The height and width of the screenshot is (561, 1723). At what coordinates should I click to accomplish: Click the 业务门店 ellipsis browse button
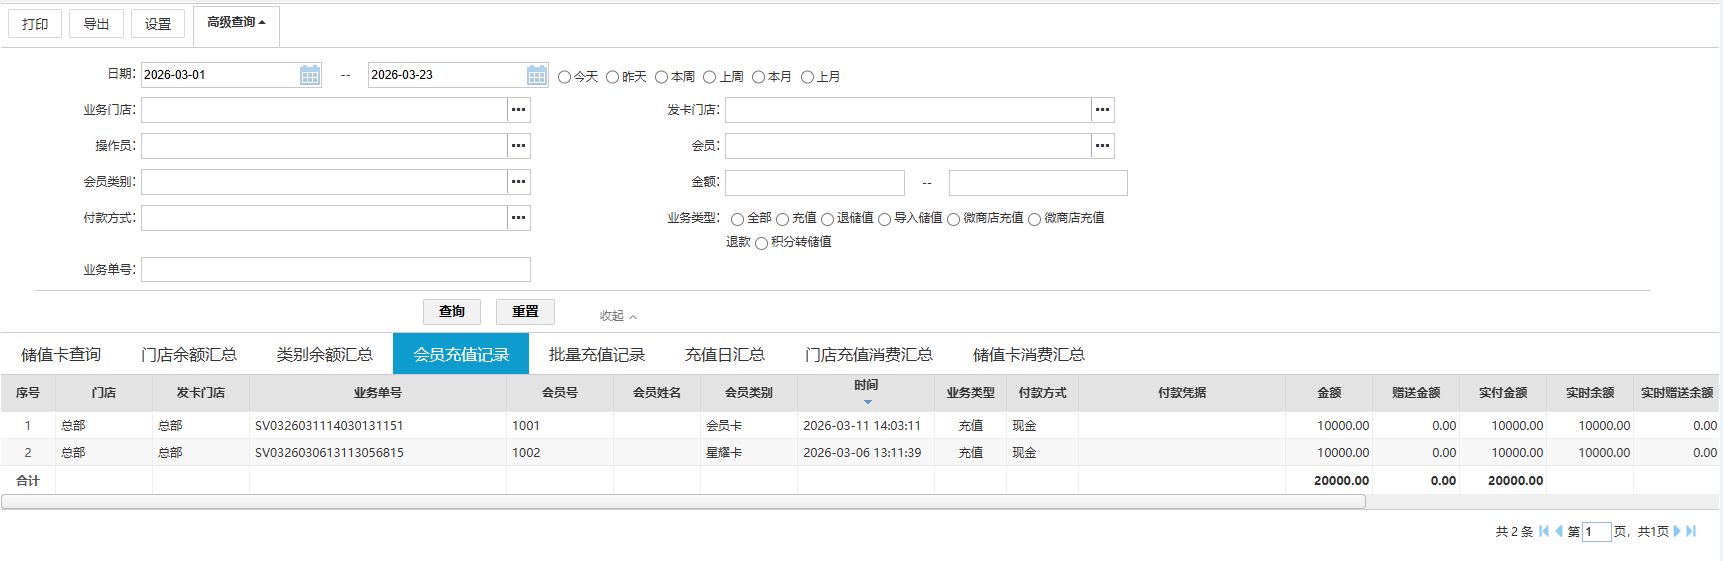518,110
